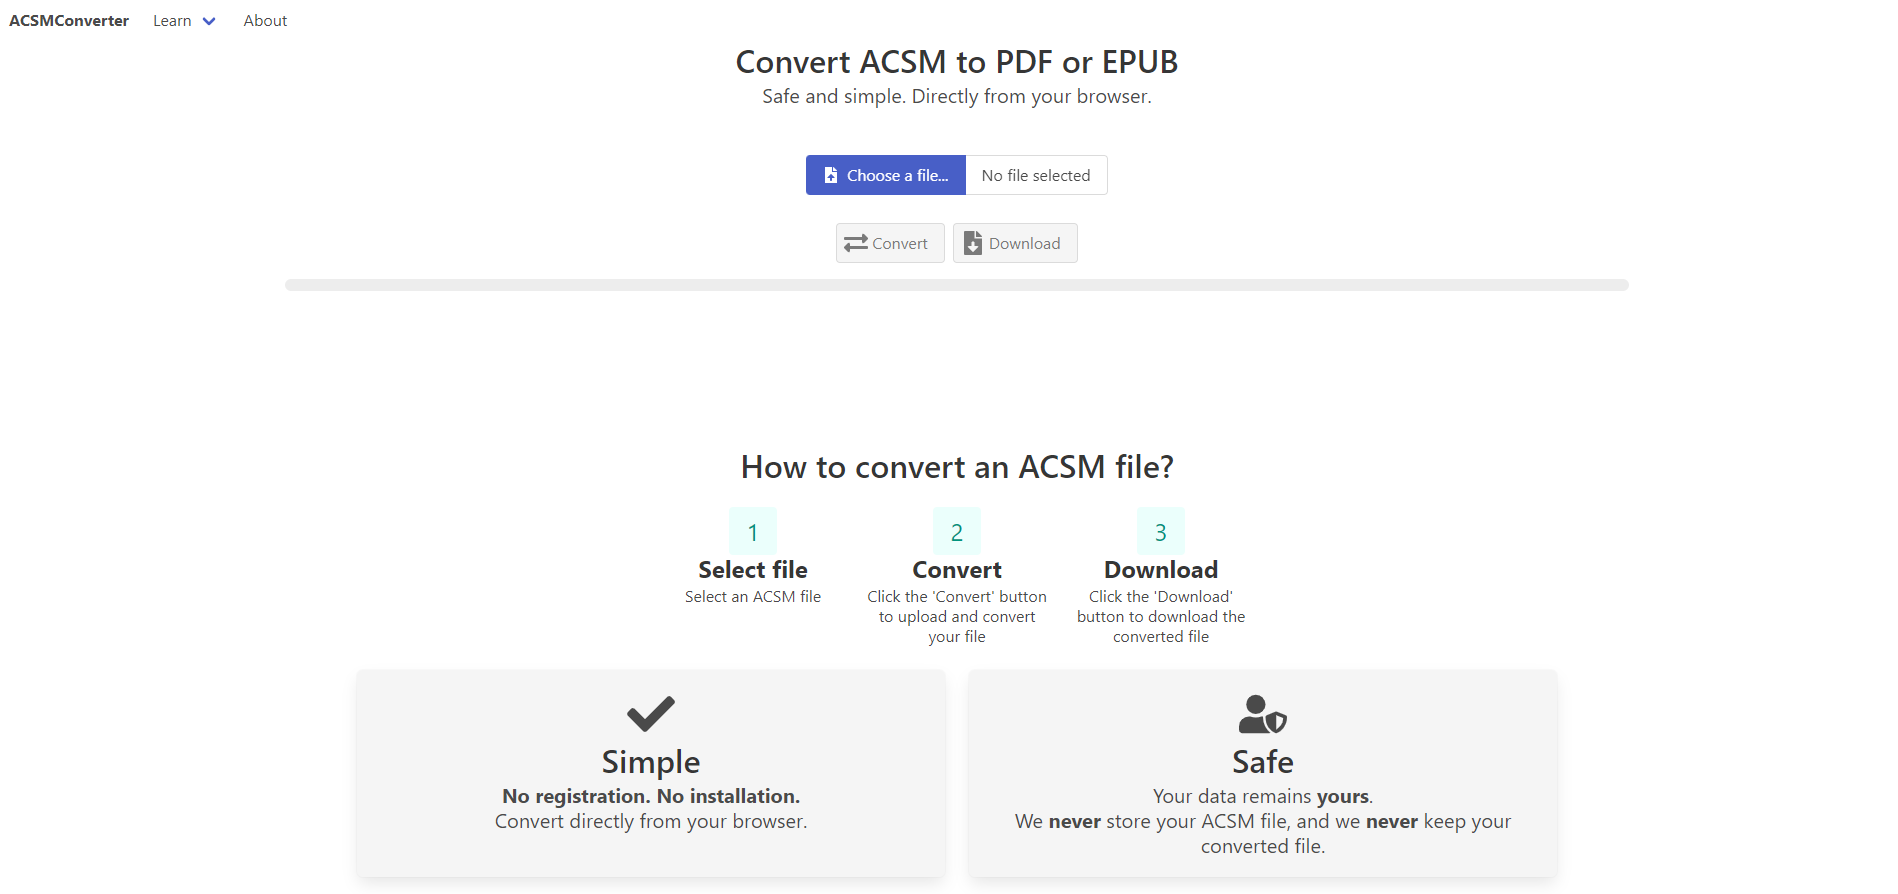Click the 'Select file' step heading
Viewport: 1898px width, 894px height.
[x=753, y=570]
